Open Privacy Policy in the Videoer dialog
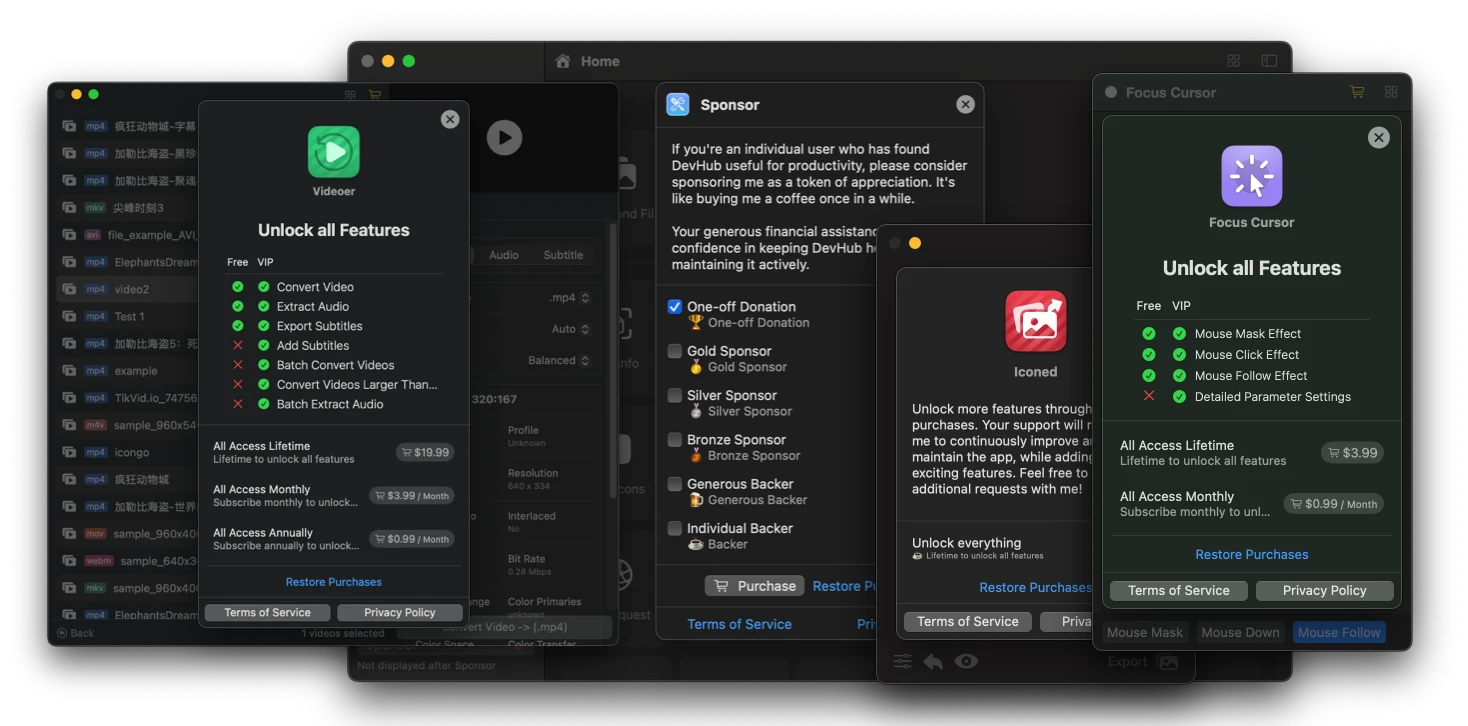 pos(400,612)
